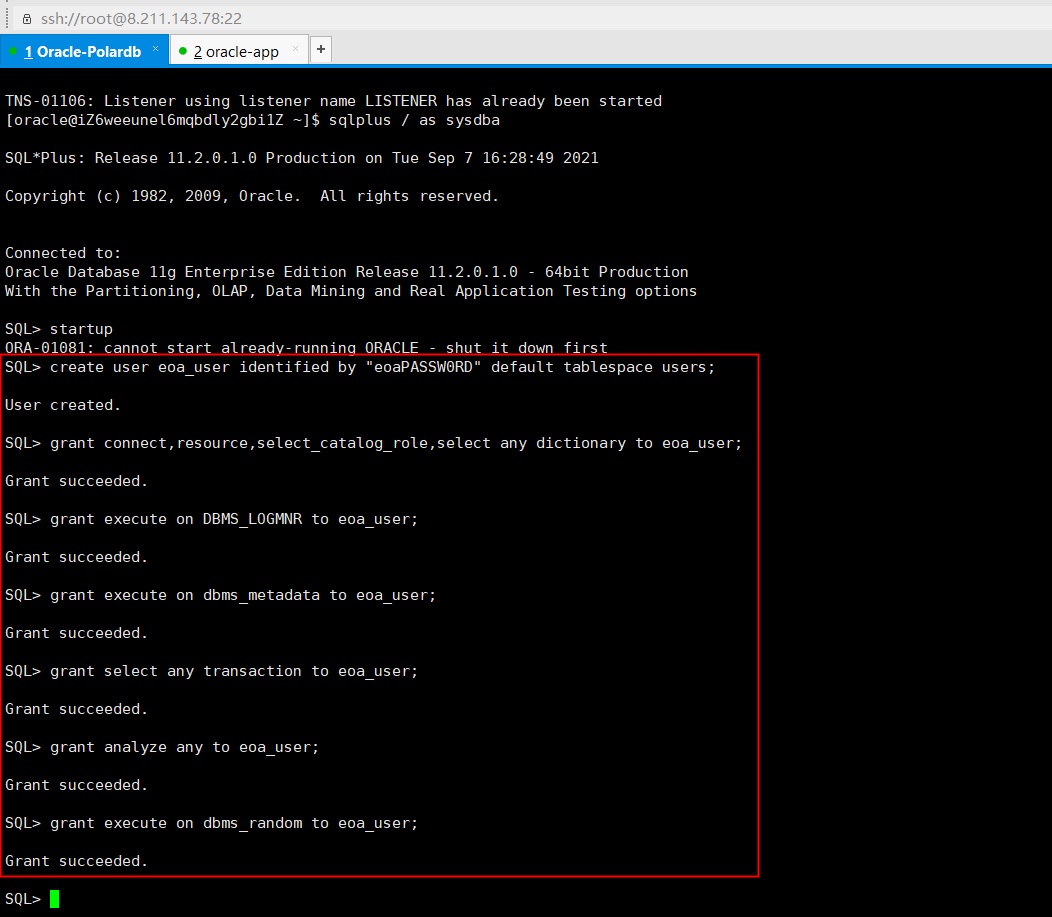Click the 'With the Partitioning, OLAP' line
Viewport: 1052px width, 917px height.
[x=351, y=291]
